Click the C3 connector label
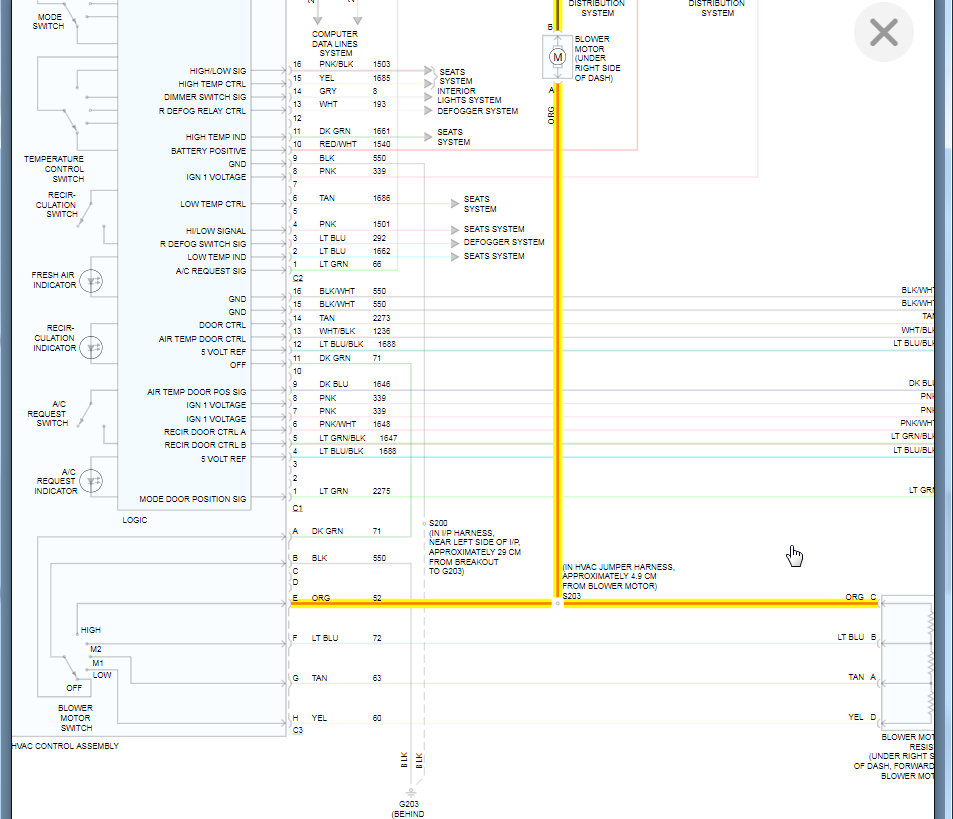This screenshot has height=819, width=953. click(298, 731)
